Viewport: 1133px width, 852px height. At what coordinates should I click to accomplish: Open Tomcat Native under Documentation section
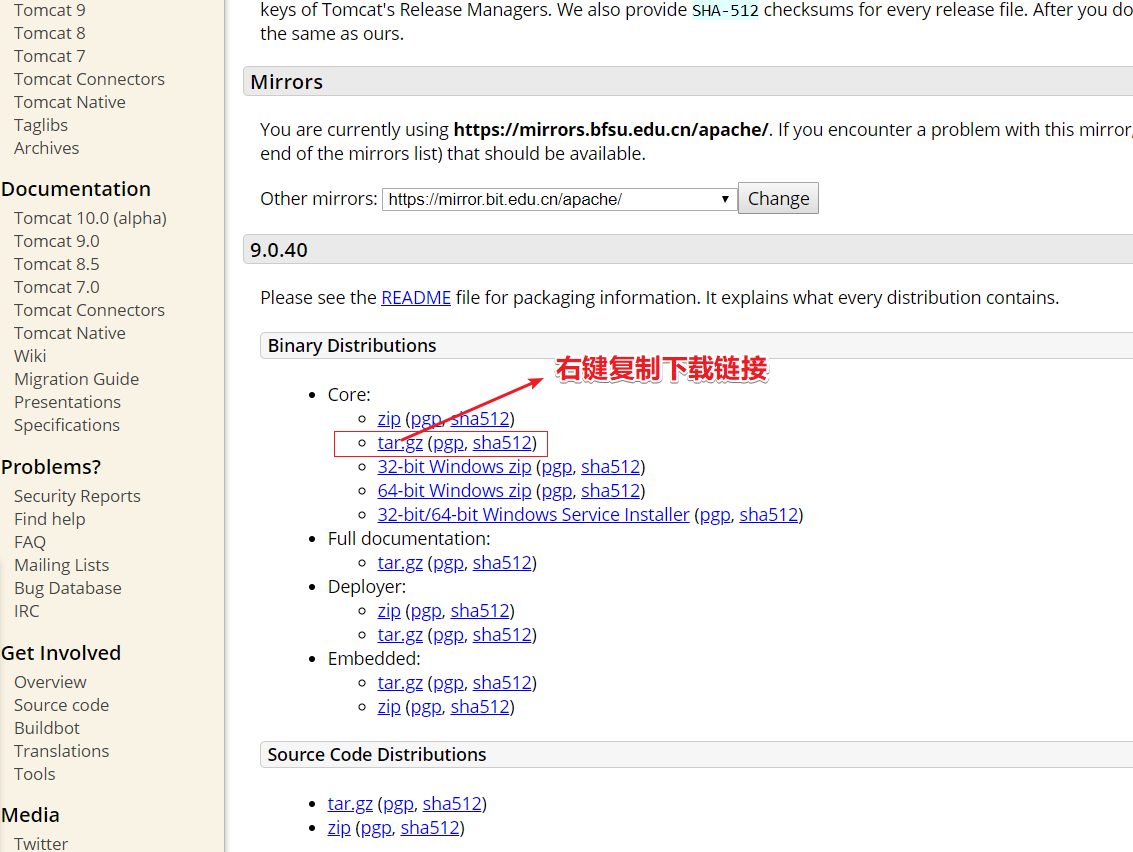(x=69, y=333)
